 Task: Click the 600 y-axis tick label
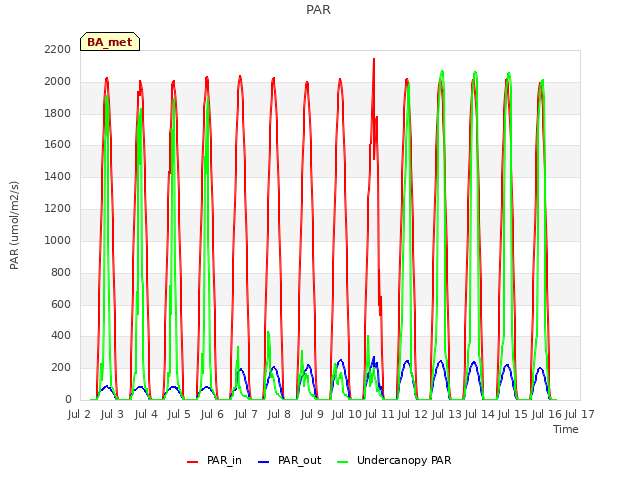61,304
